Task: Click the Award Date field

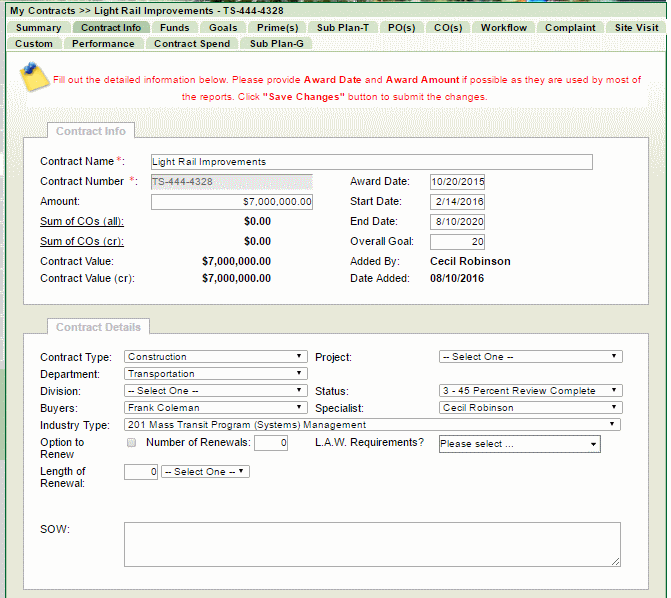Action: point(457,182)
